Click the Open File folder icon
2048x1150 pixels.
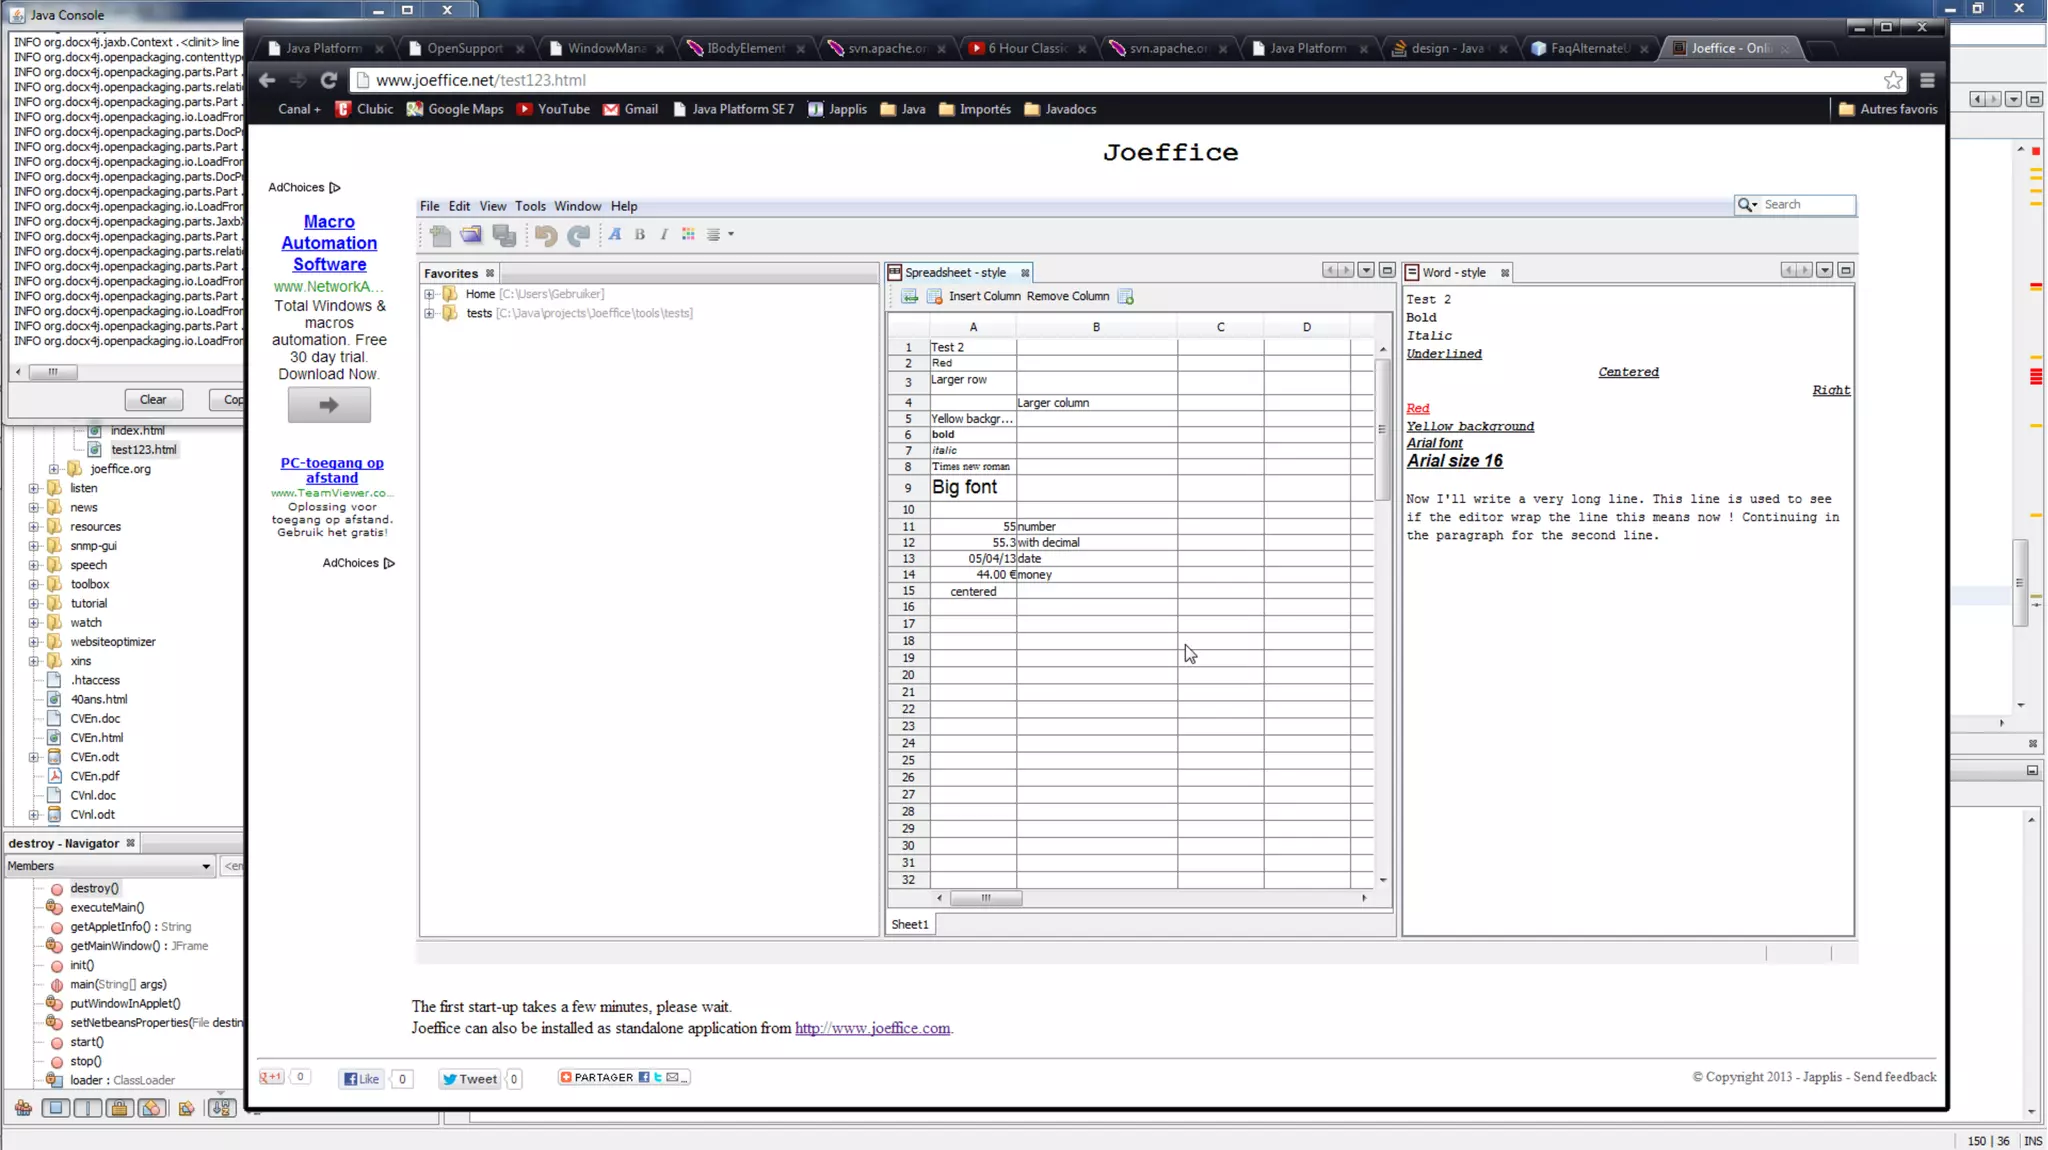click(471, 235)
